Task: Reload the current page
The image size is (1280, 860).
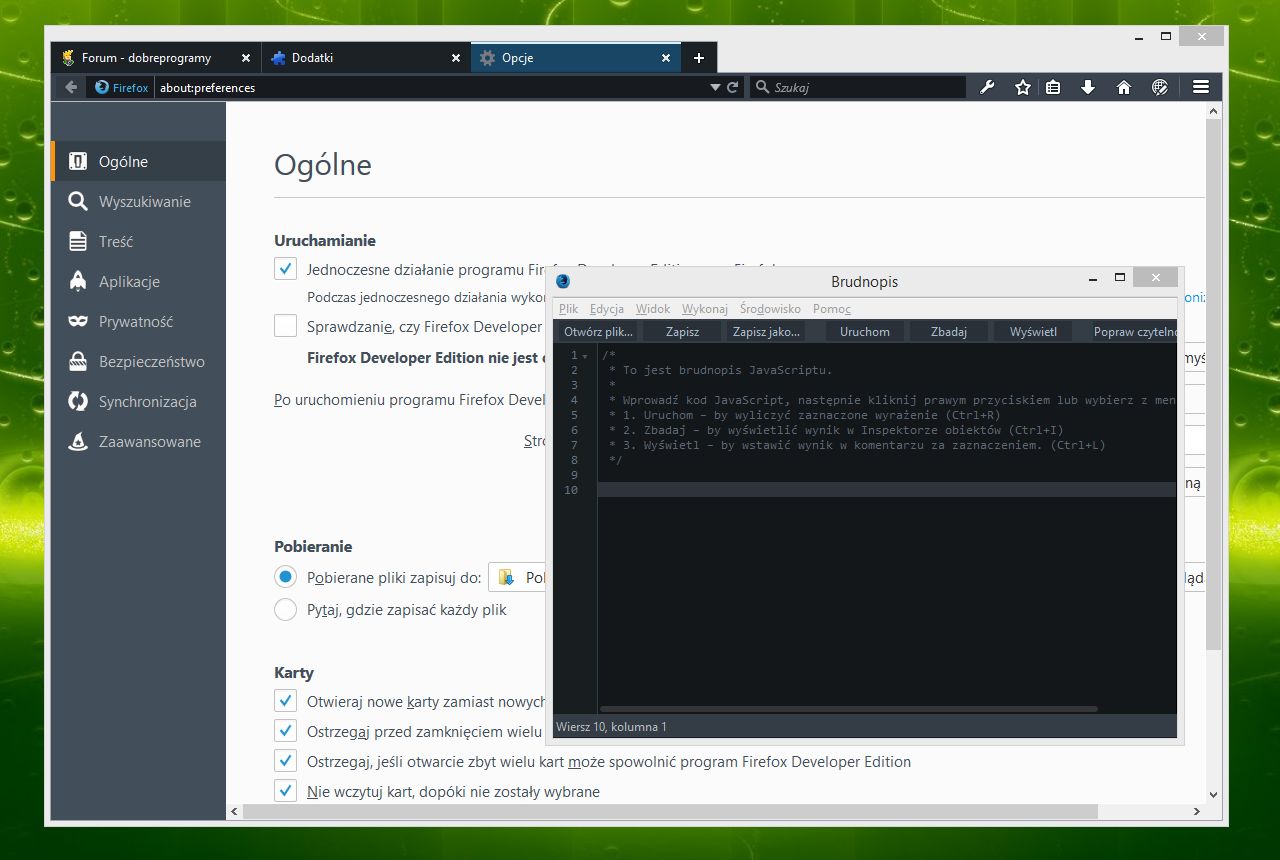Action: click(x=732, y=88)
